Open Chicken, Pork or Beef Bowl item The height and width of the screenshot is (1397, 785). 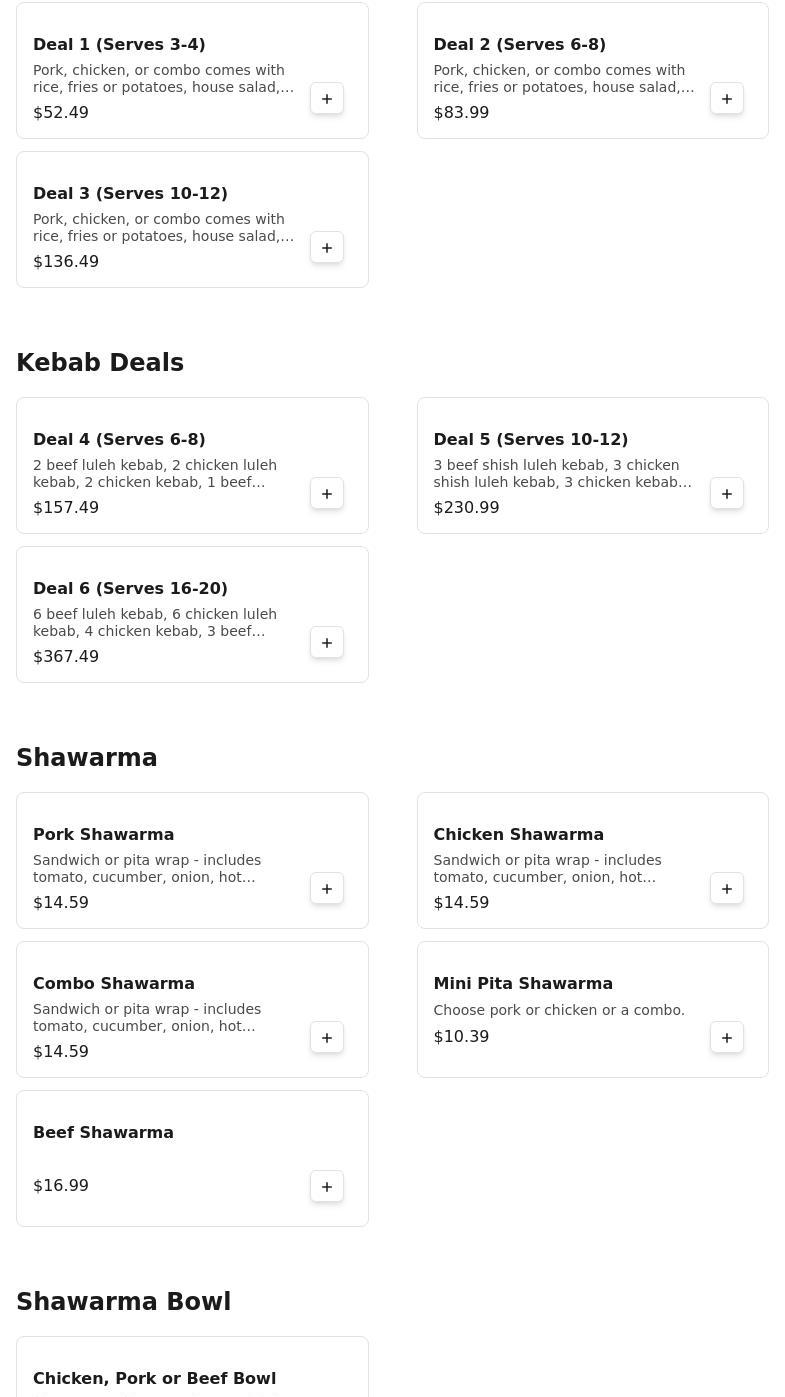[x=154, y=1379]
